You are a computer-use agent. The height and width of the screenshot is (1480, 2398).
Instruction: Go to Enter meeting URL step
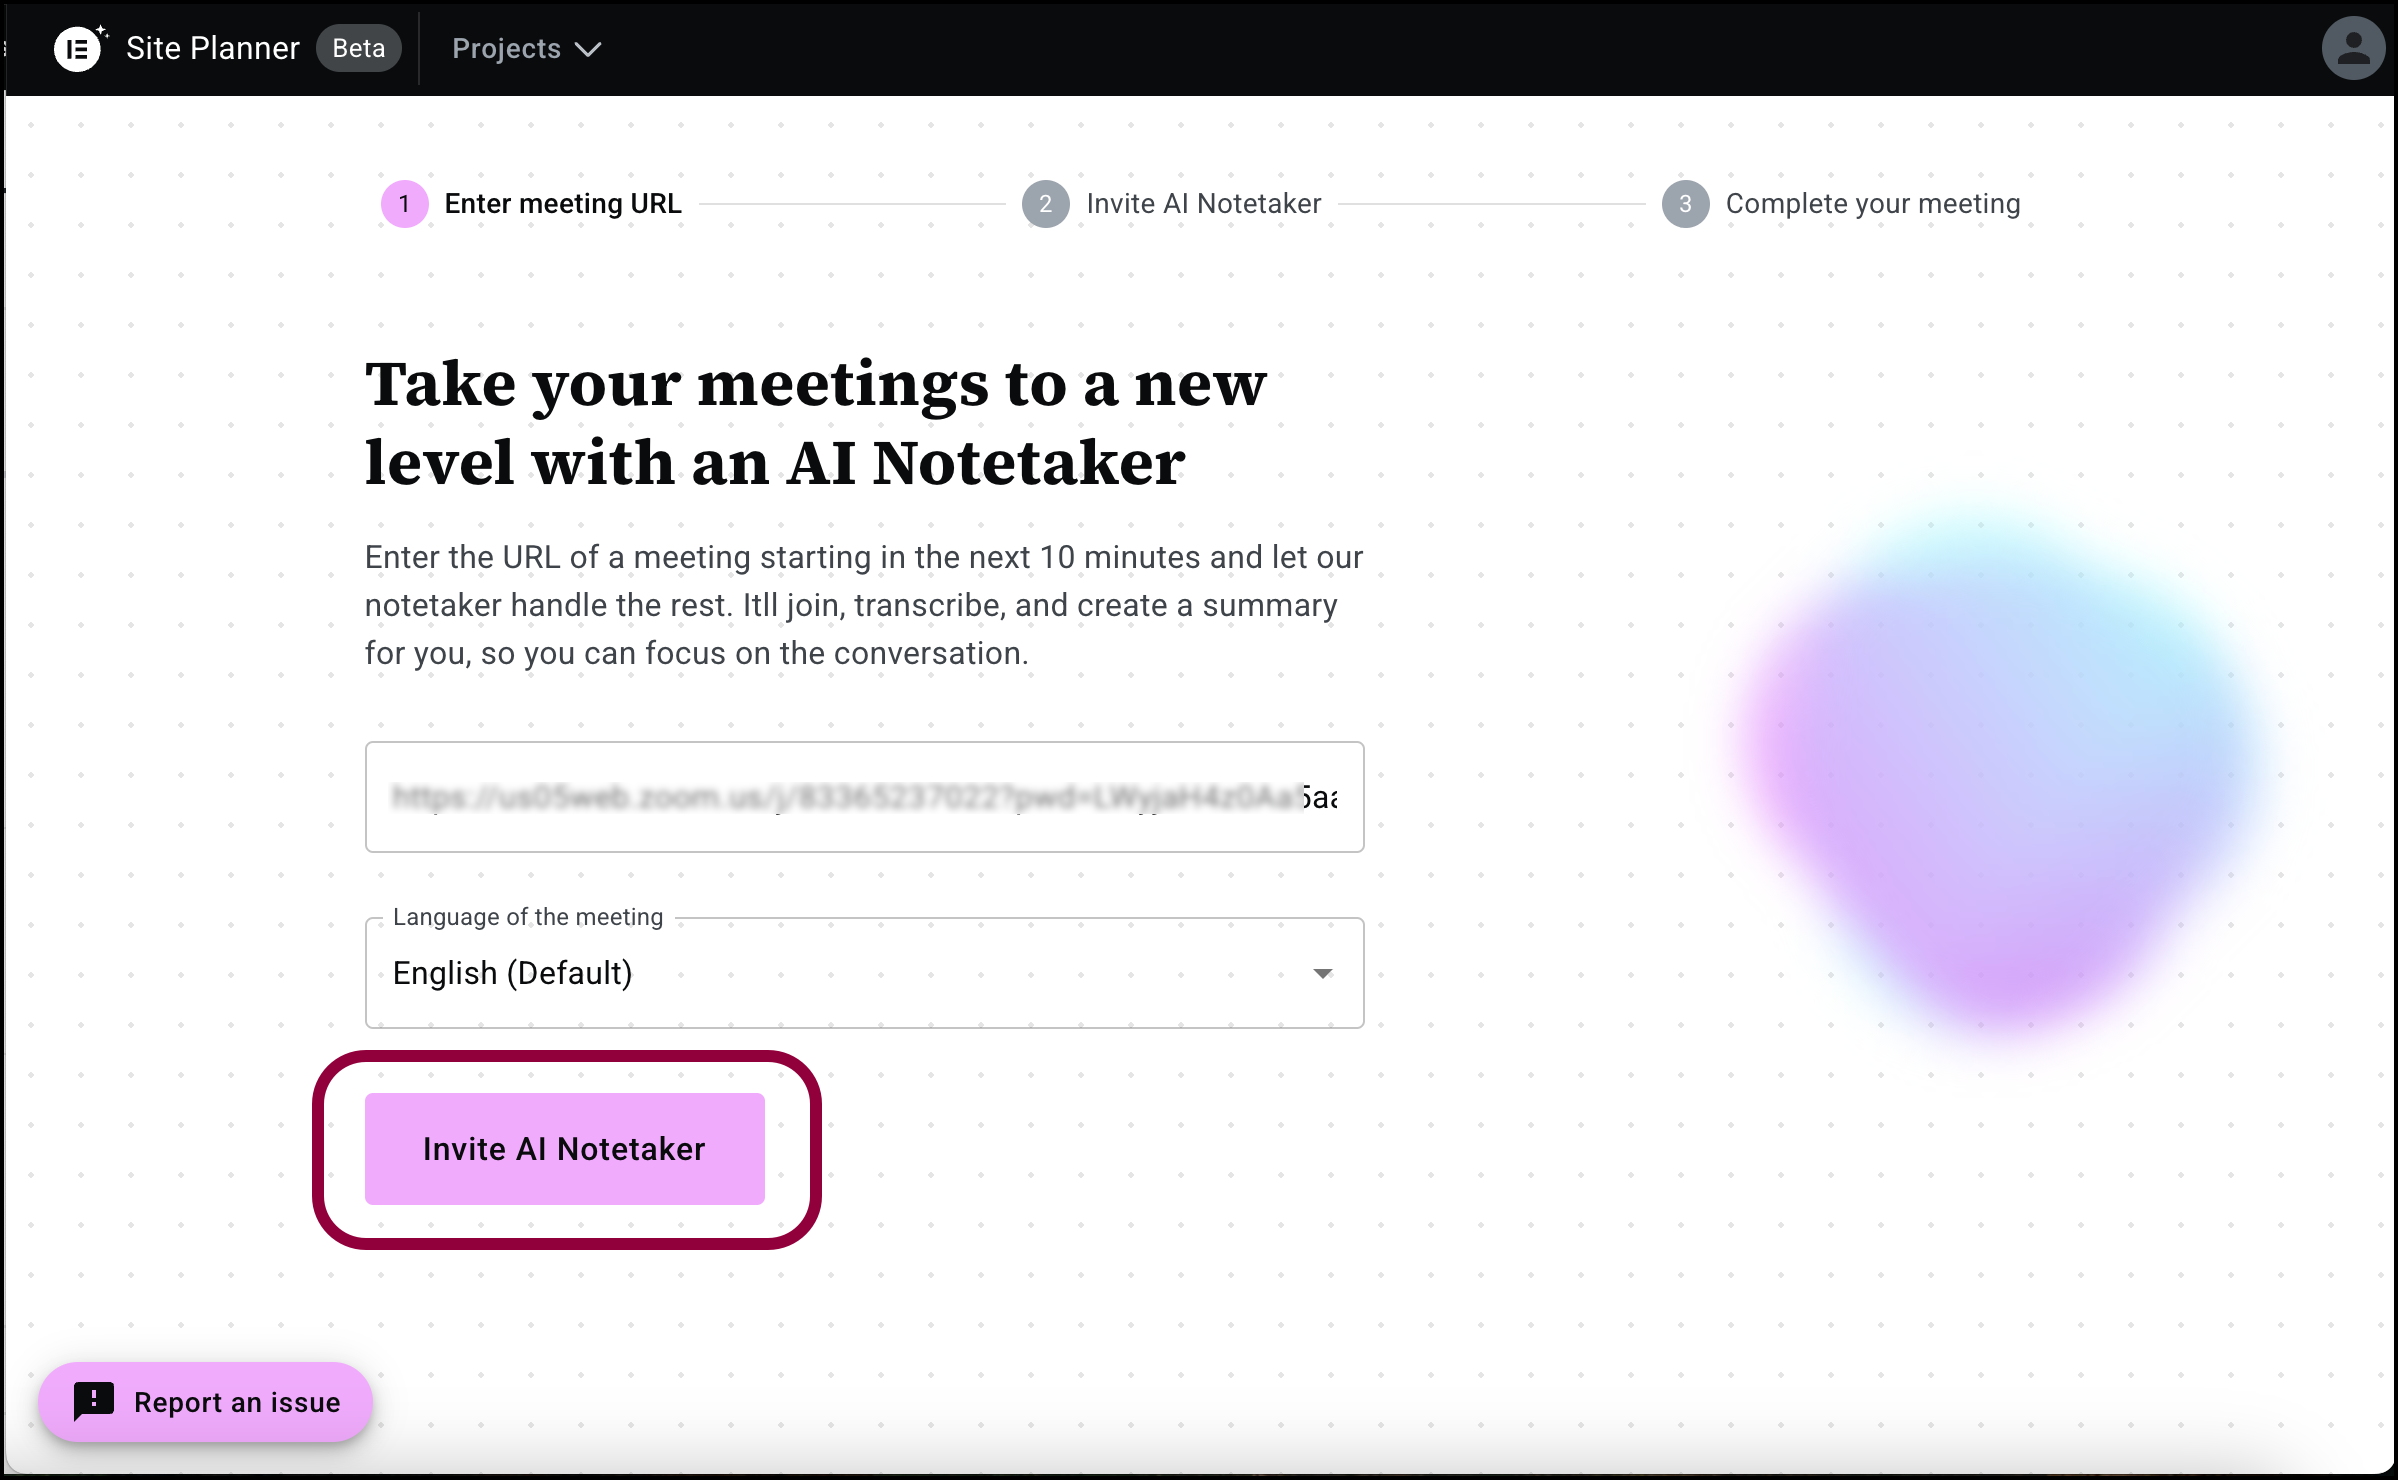(563, 204)
